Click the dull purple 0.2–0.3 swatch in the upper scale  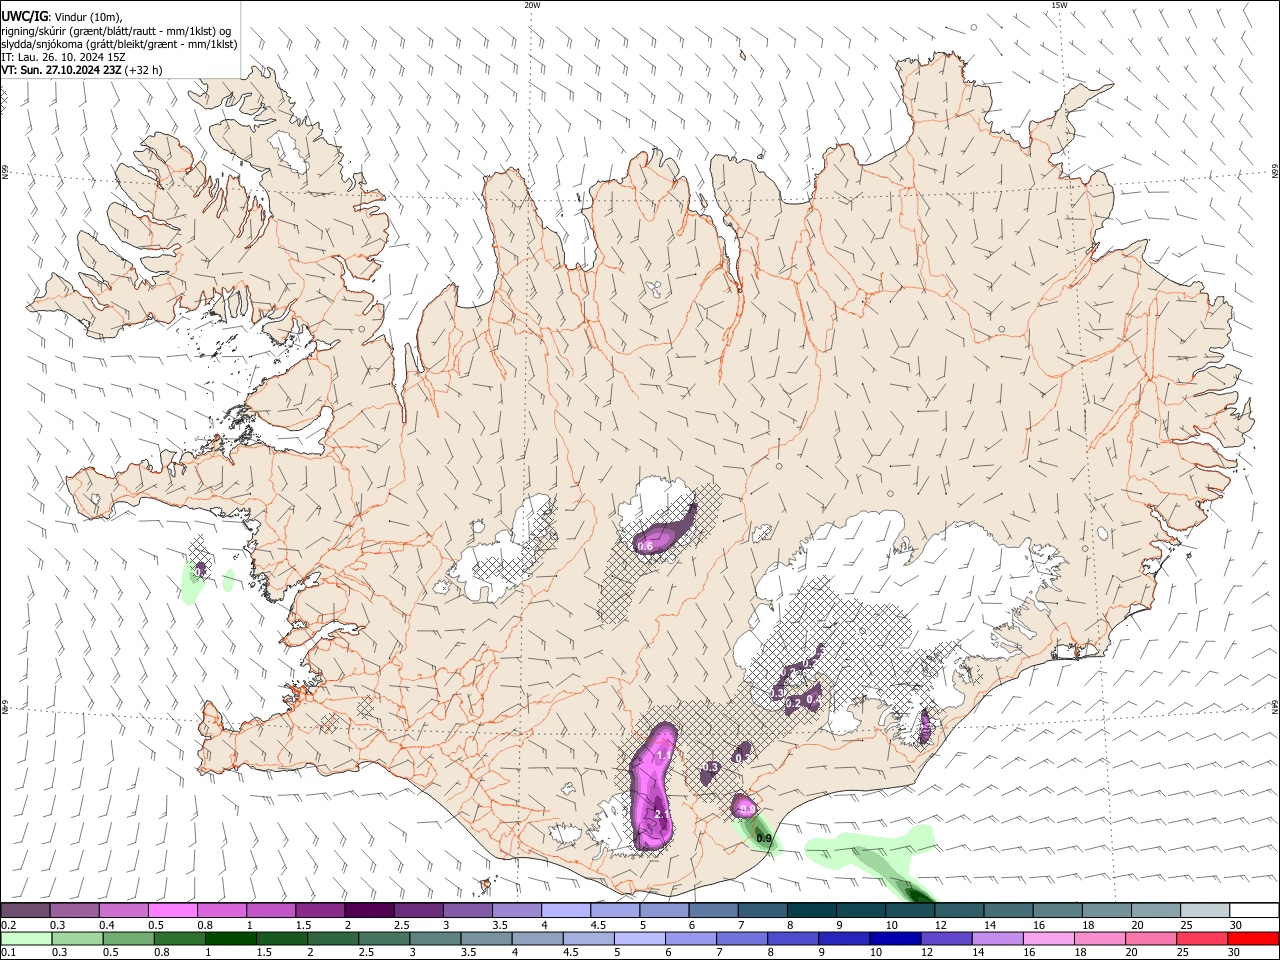(25, 910)
